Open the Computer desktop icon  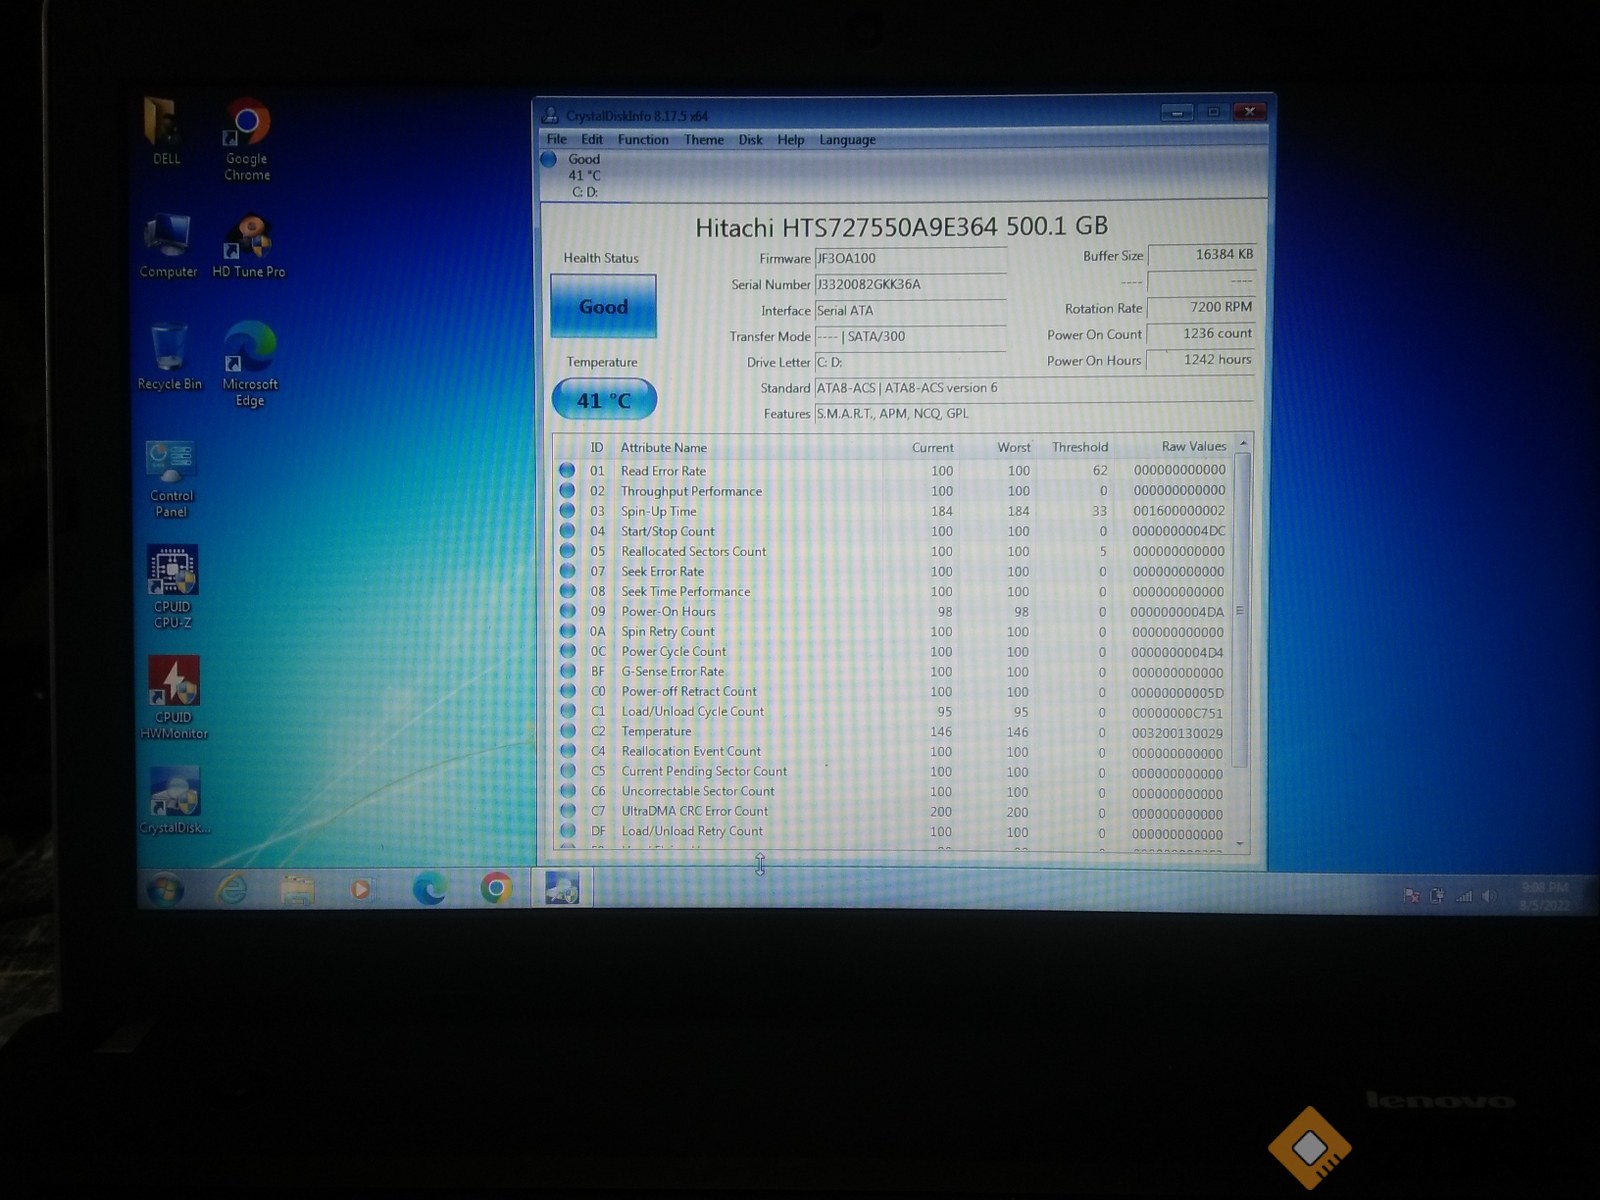[168, 246]
